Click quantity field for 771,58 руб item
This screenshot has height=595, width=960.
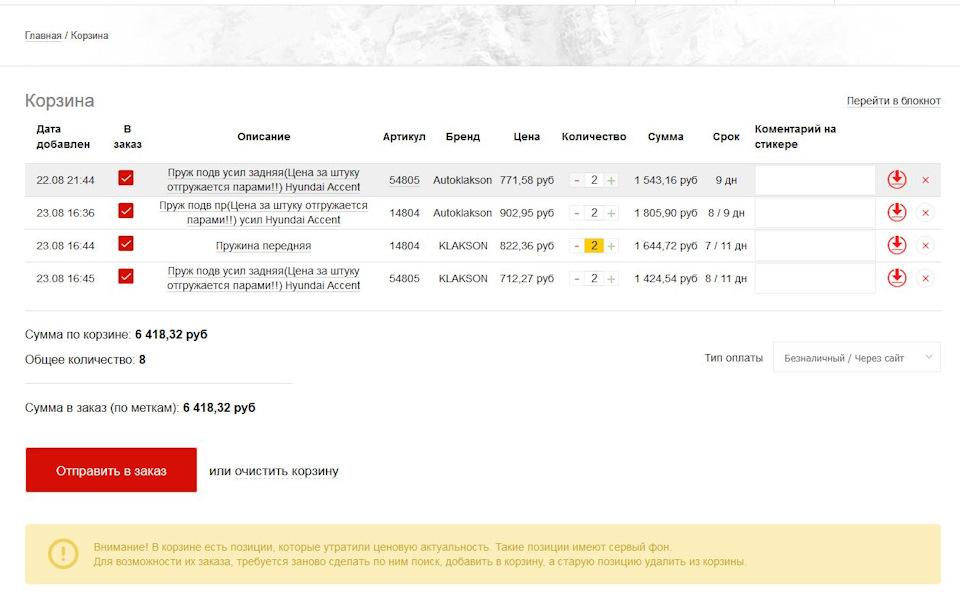coord(594,180)
